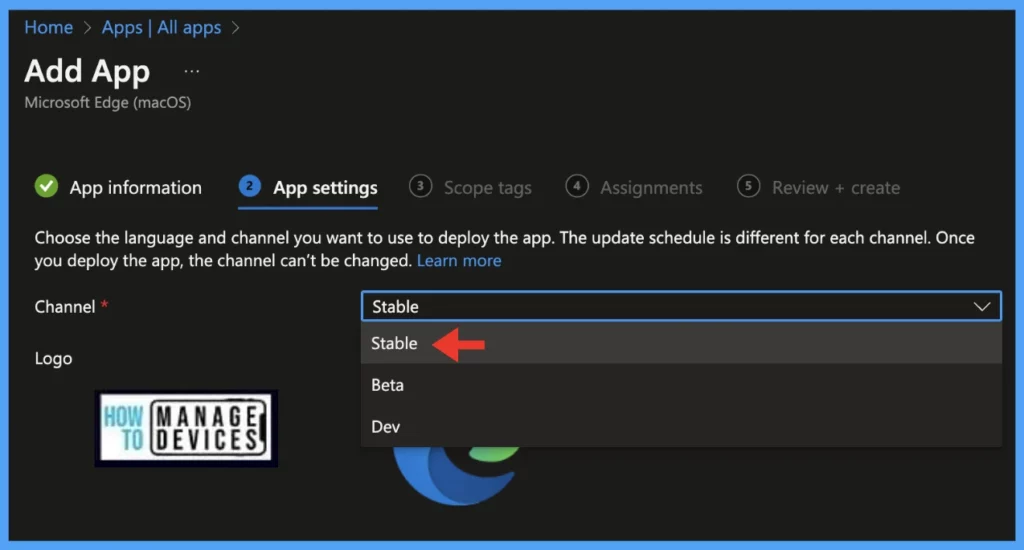Open the ellipsis menu beside Add App
Screen dimensions: 1024x550
[x=191, y=71]
